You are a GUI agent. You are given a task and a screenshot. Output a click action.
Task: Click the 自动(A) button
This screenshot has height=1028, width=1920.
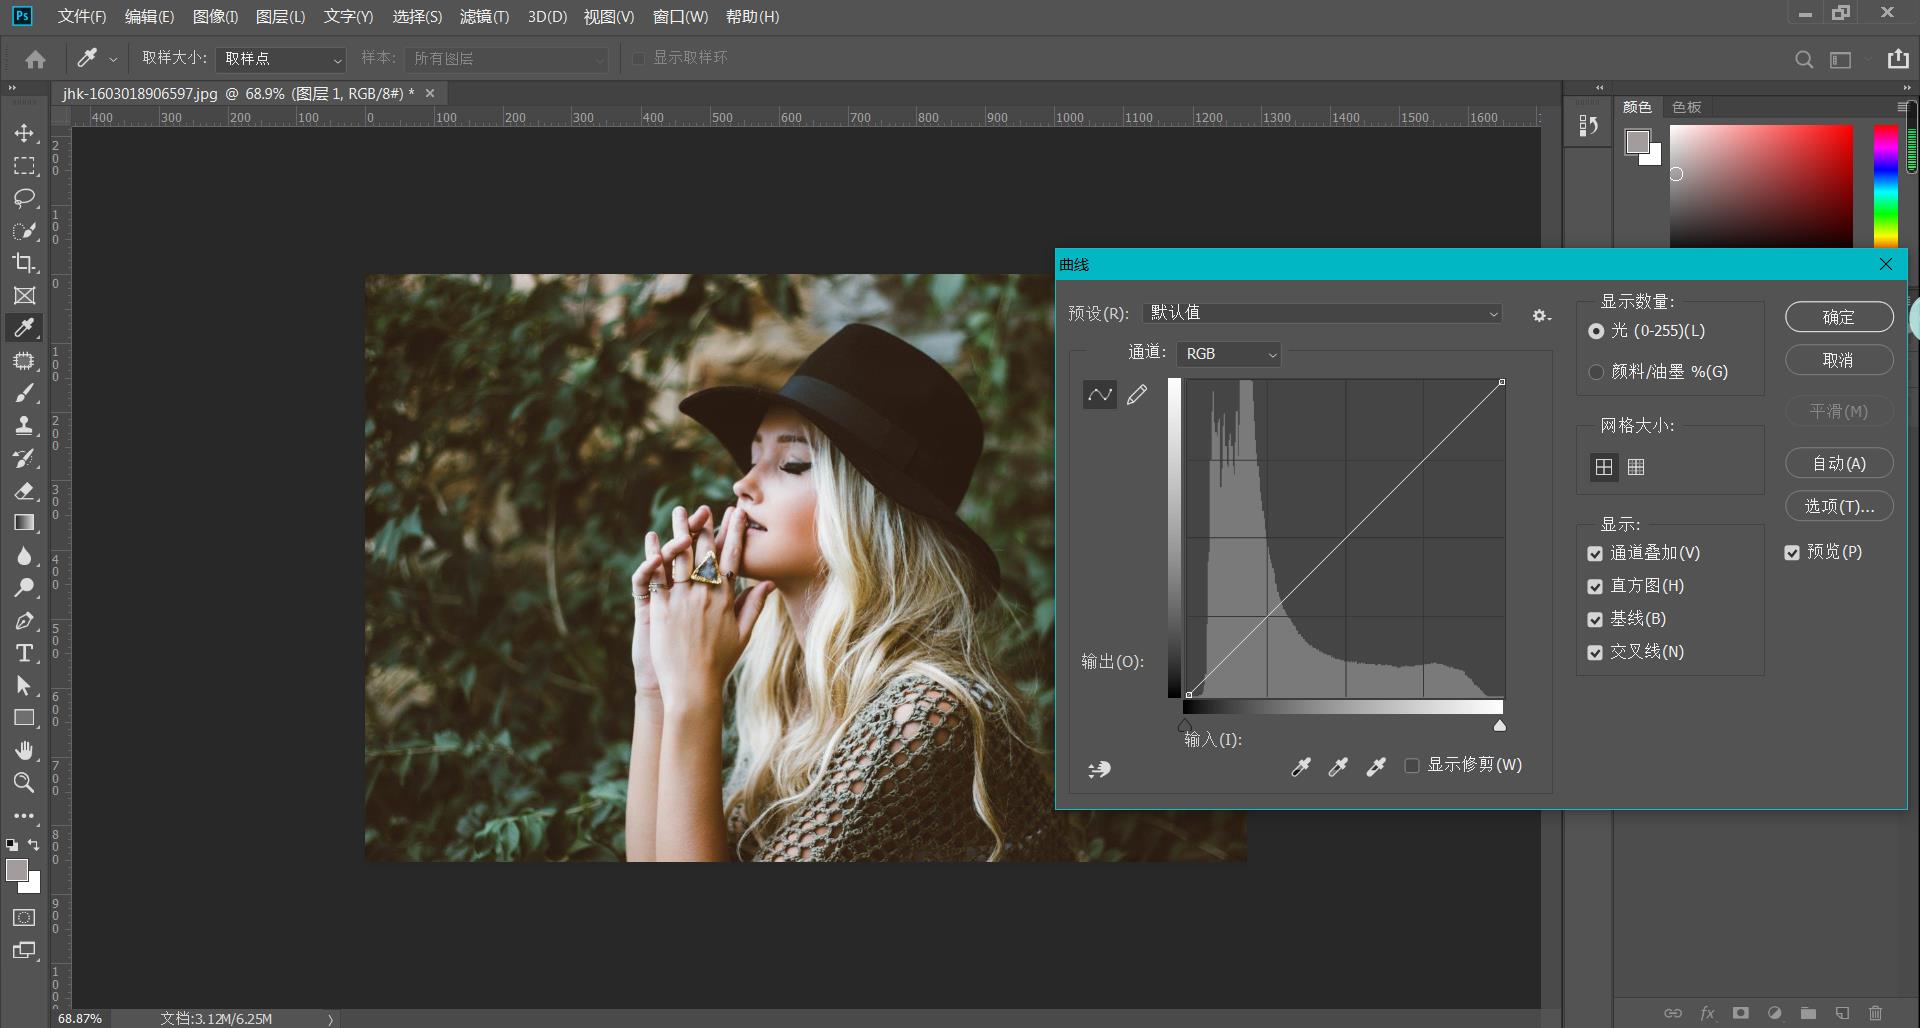1838,464
